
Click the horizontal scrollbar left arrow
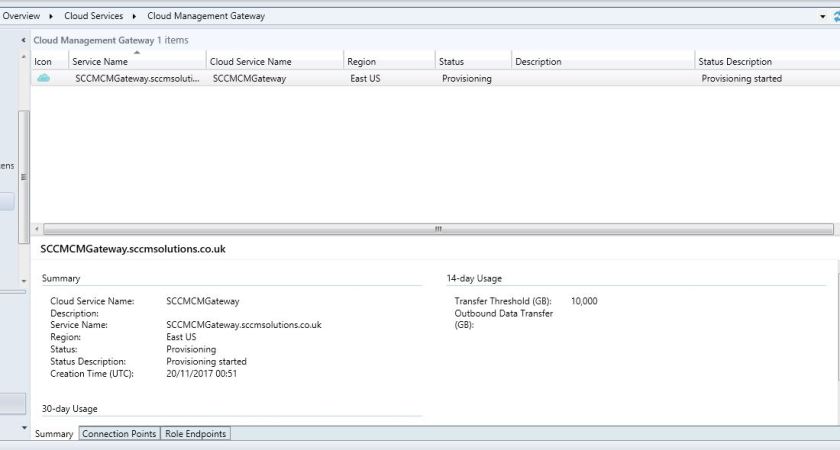point(37,229)
